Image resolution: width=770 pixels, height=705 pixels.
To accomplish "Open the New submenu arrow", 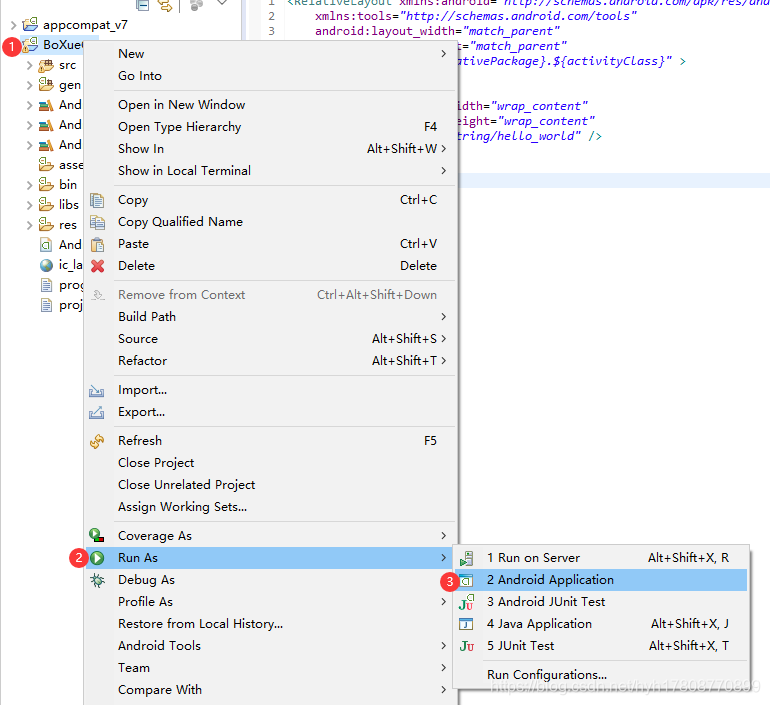I will [443, 54].
